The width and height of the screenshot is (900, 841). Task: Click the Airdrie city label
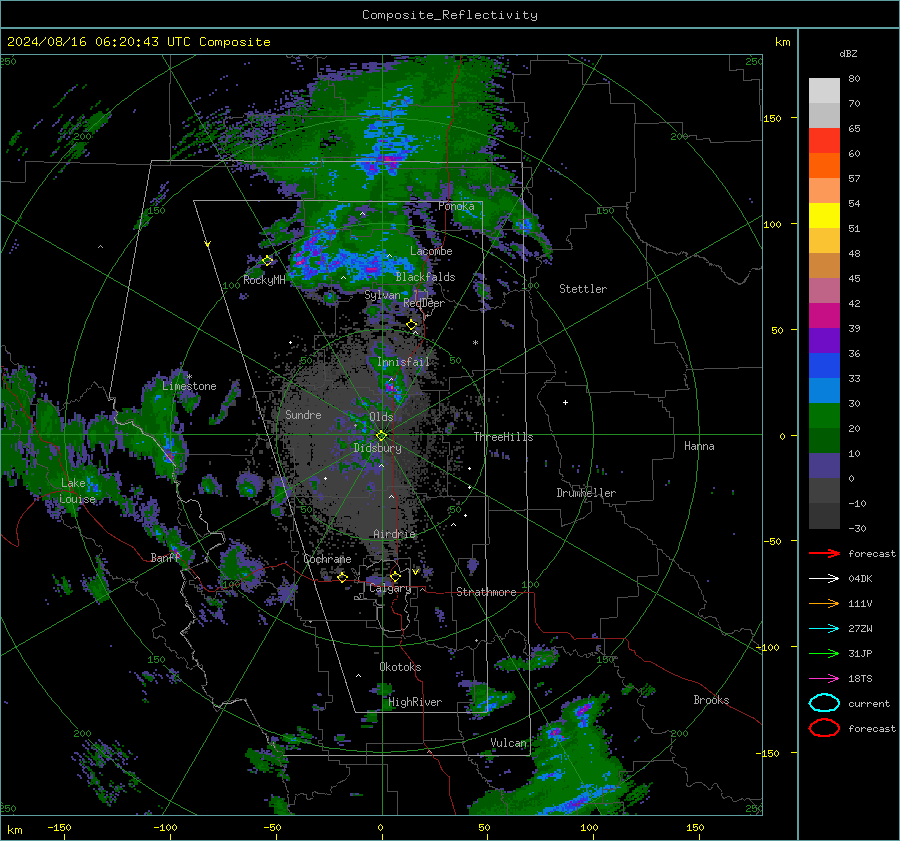coord(394,534)
